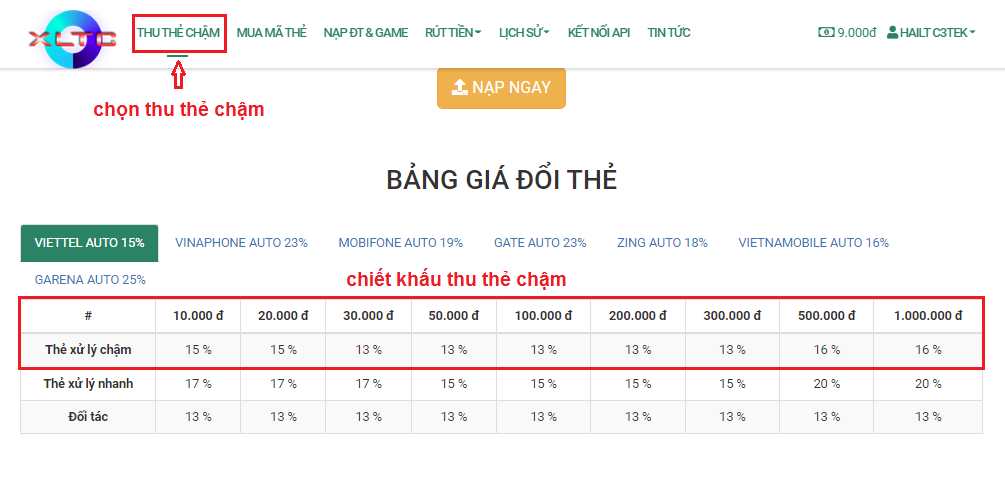The image size is (1005, 478).
Task: Click the wallet balance money icon
Action: (x=827, y=32)
